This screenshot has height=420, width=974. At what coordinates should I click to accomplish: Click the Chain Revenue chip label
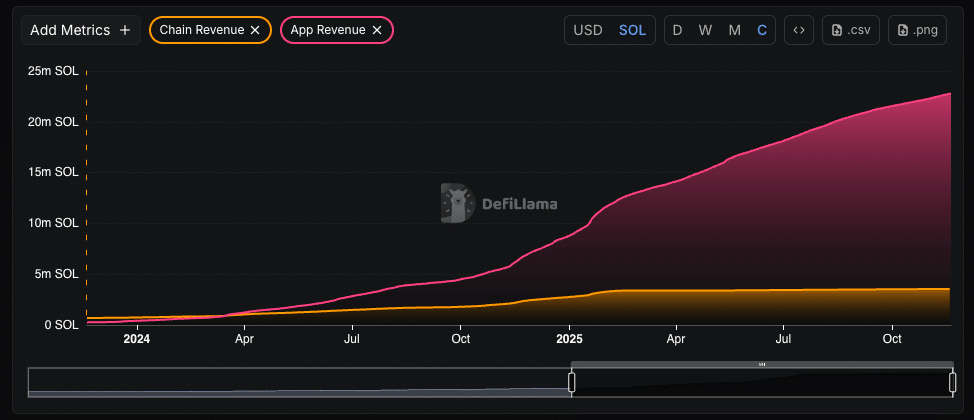[x=201, y=30]
